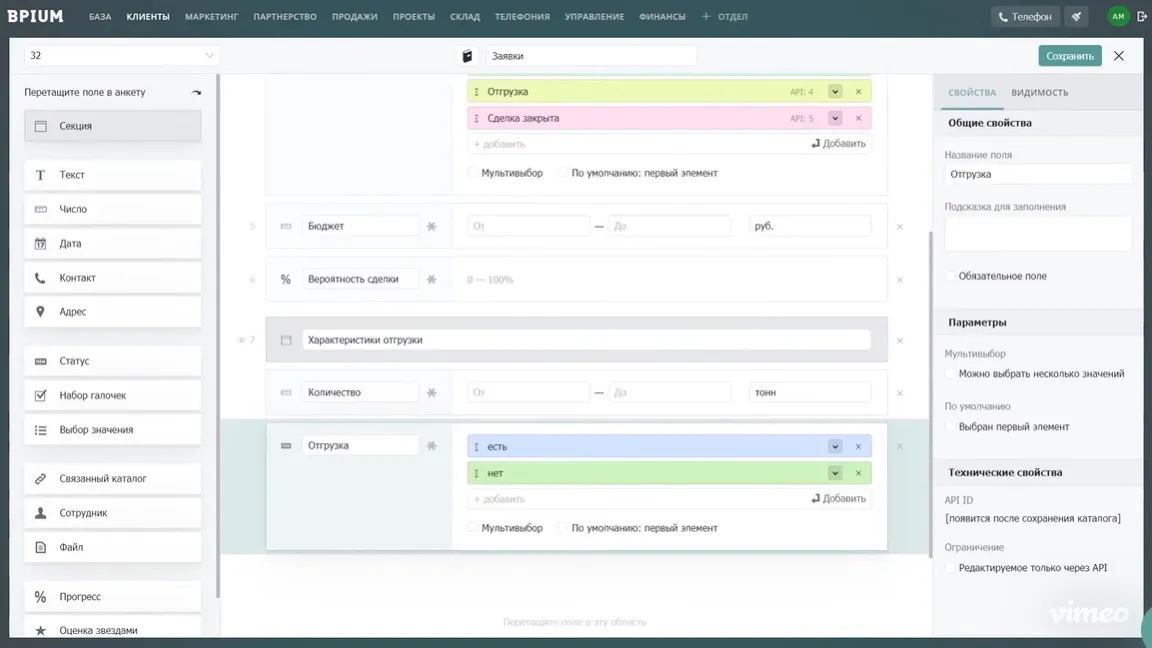Image resolution: width=1152 pixels, height=648 pixels.
Task: Open the МАРКЕТИНГ menu item
Action: click(x=210, y=16)
